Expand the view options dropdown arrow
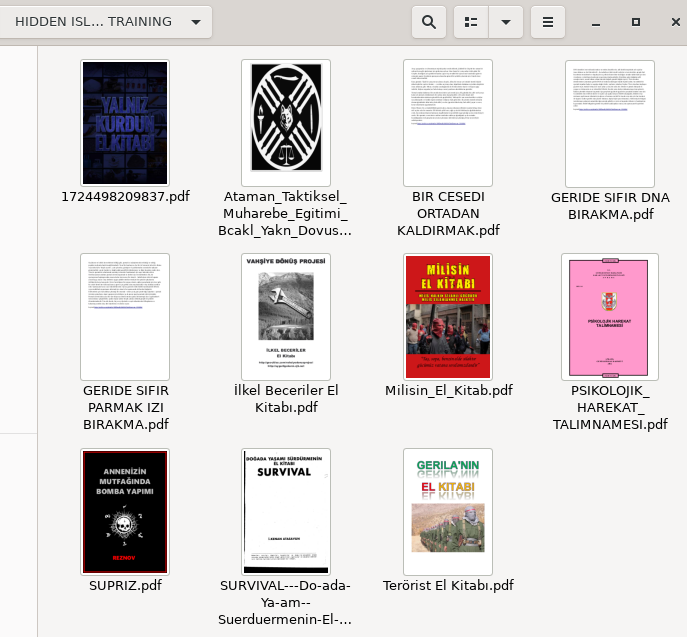 505,21
